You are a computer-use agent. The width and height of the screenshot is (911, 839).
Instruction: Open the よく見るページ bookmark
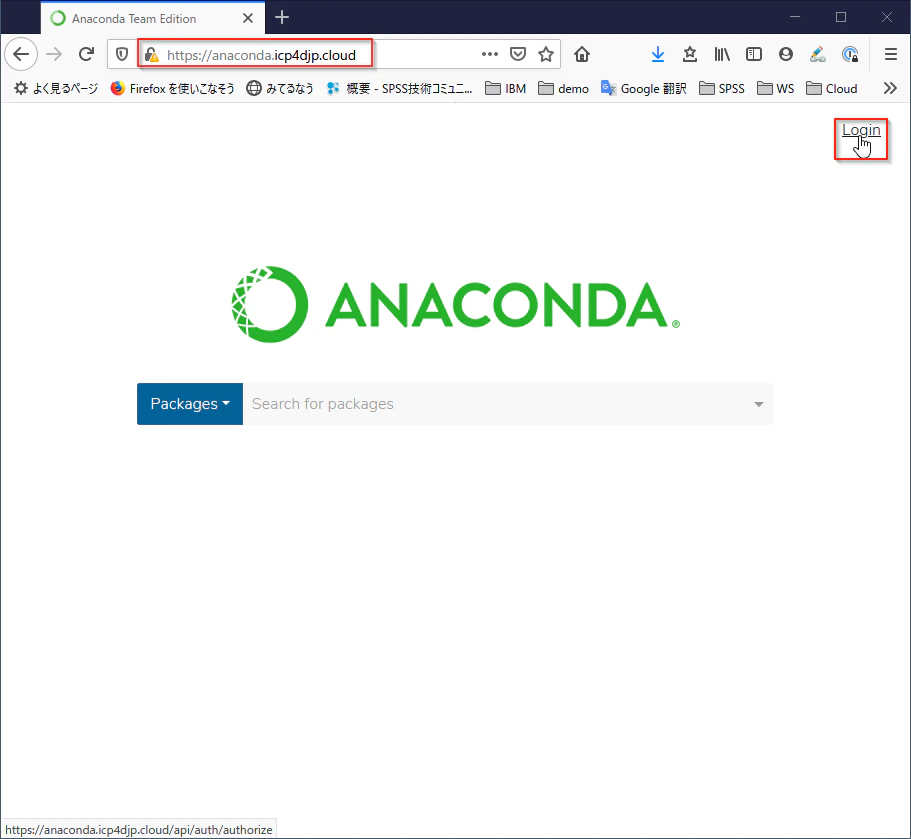tap(56, 88)
